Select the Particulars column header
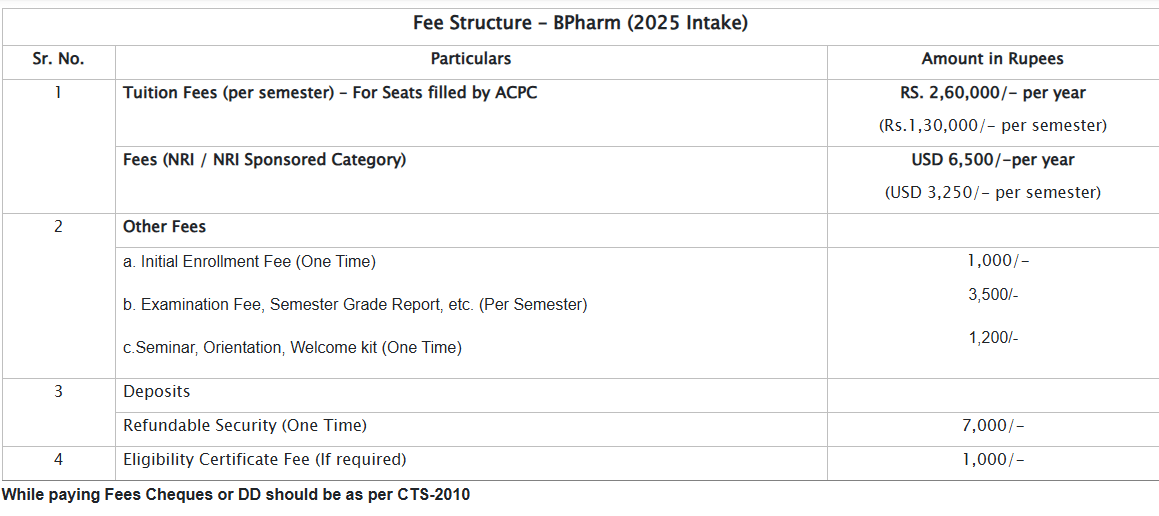 coord(471,59)
